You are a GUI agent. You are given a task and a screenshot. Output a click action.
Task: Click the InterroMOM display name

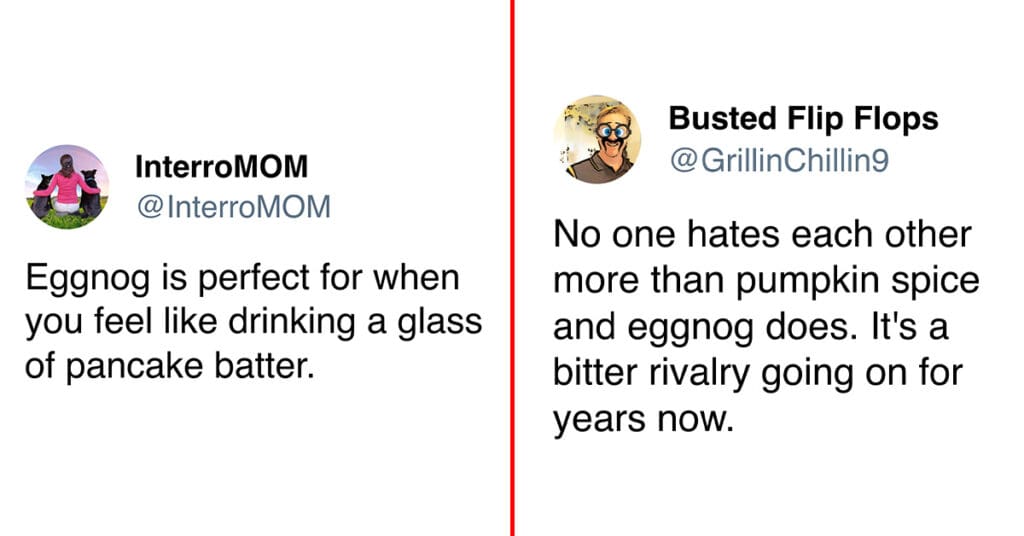point(221,167)
